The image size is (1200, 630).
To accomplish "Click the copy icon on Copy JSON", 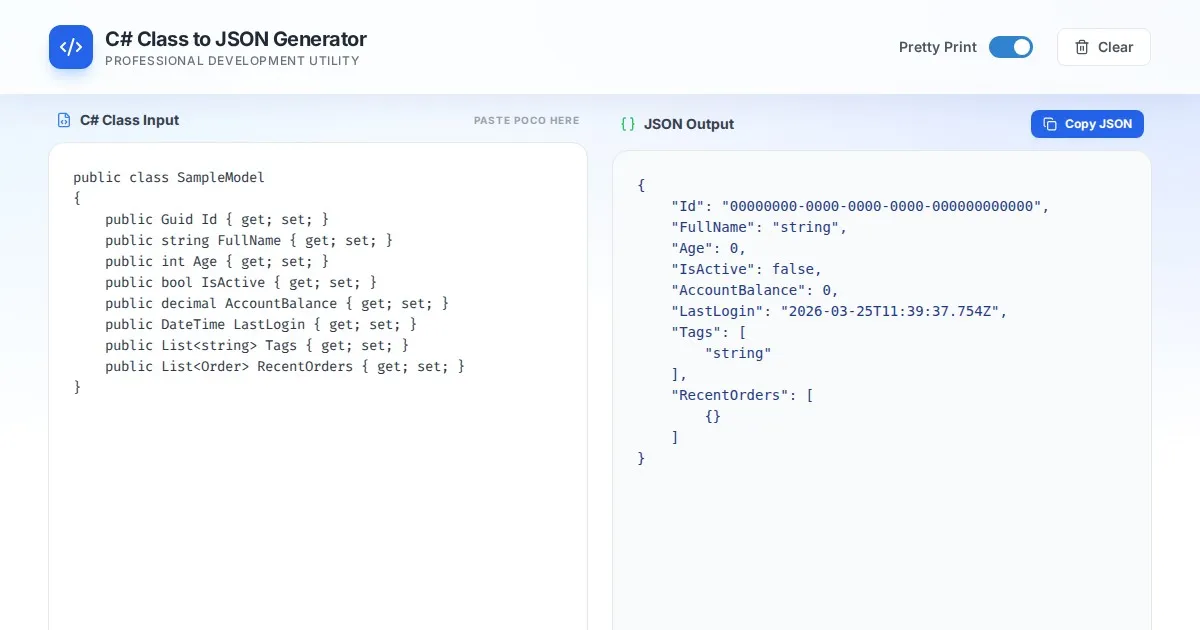I will pos(1050,124).
